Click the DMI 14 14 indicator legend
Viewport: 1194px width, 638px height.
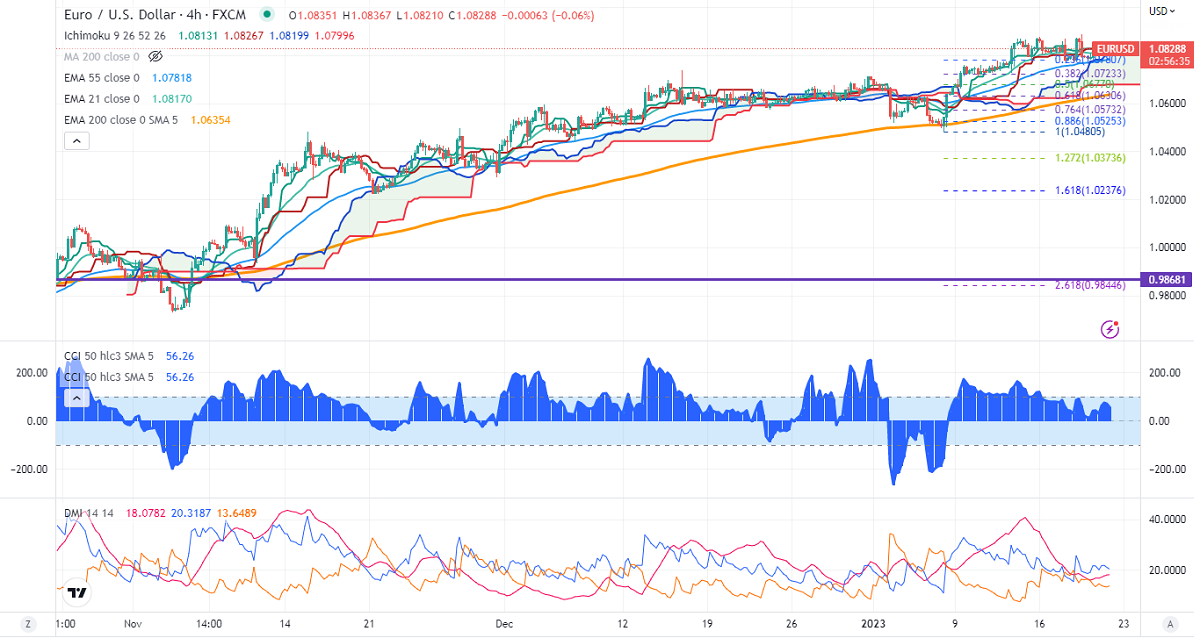point(88,513)
